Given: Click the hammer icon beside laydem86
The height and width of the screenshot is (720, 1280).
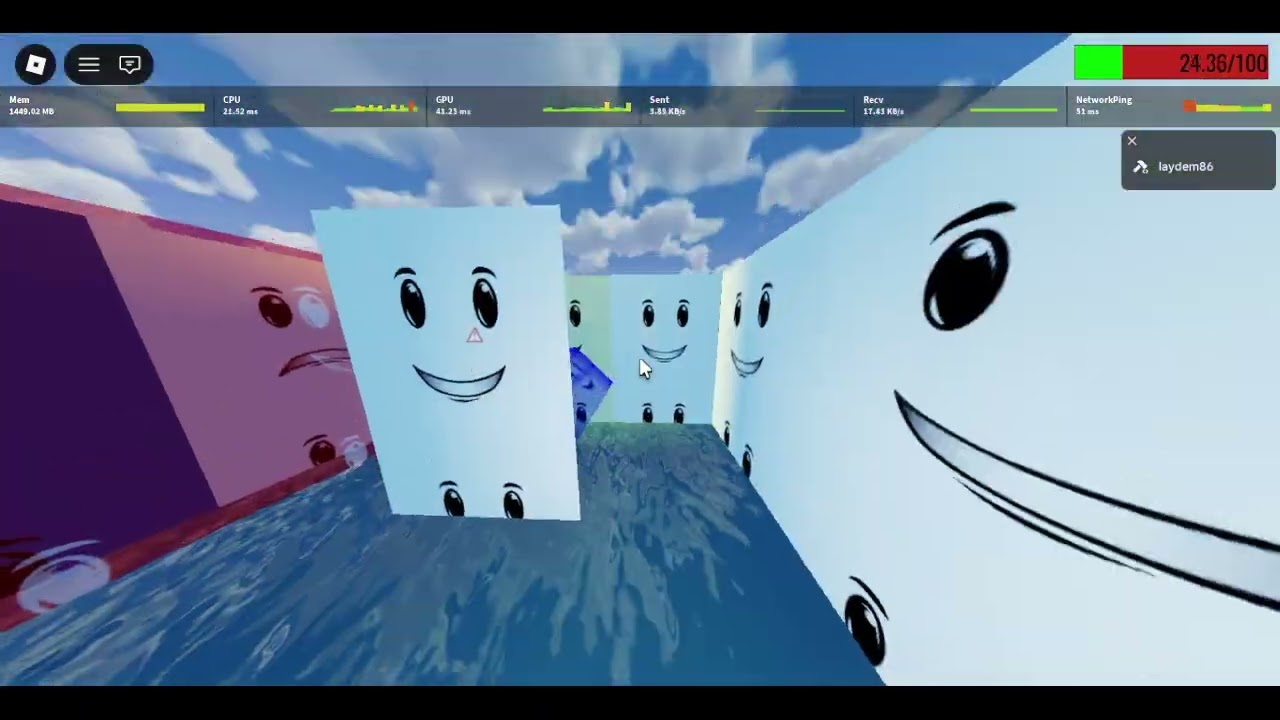Looking at the screenshot, I should point(1140,167).
